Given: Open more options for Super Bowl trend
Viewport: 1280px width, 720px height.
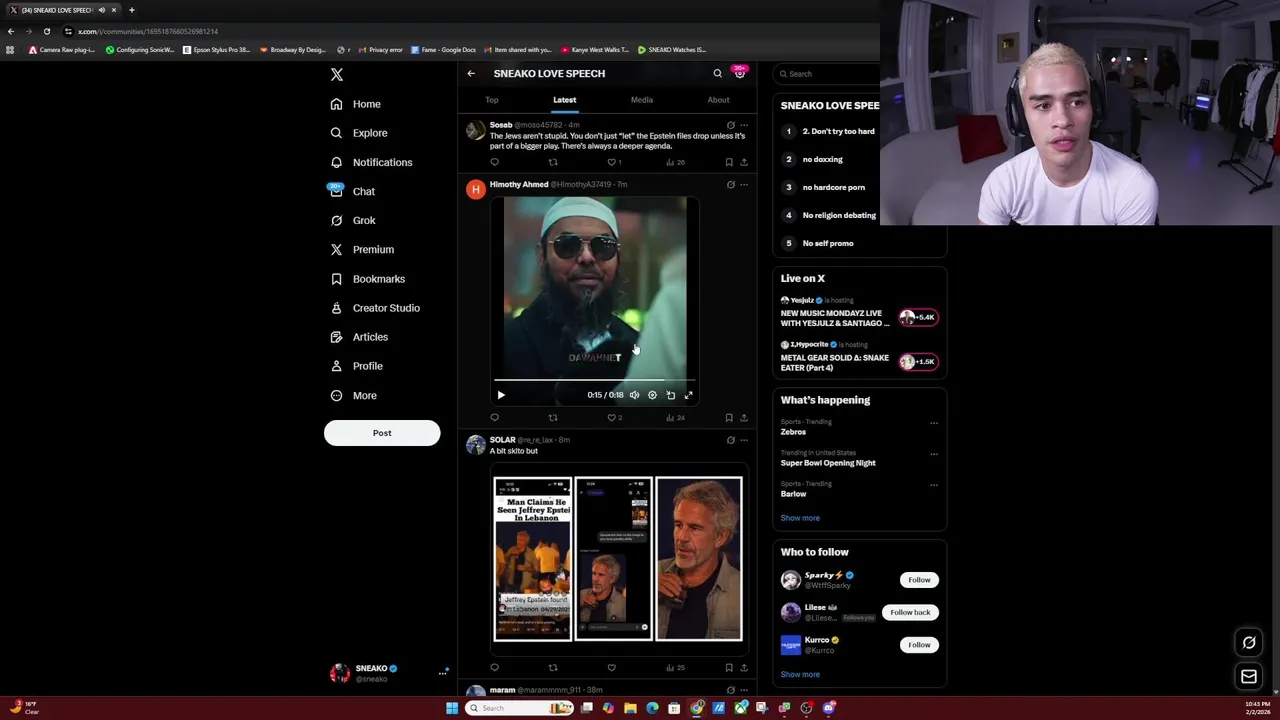Looking at the screenshot, I should coord(934,454).
